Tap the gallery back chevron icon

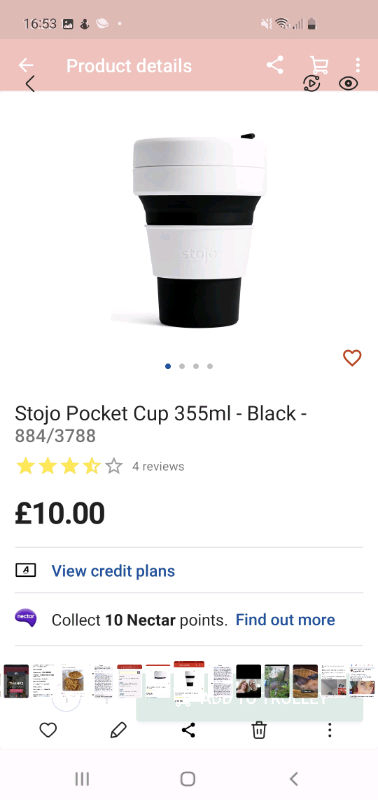(x=30, y=84)
